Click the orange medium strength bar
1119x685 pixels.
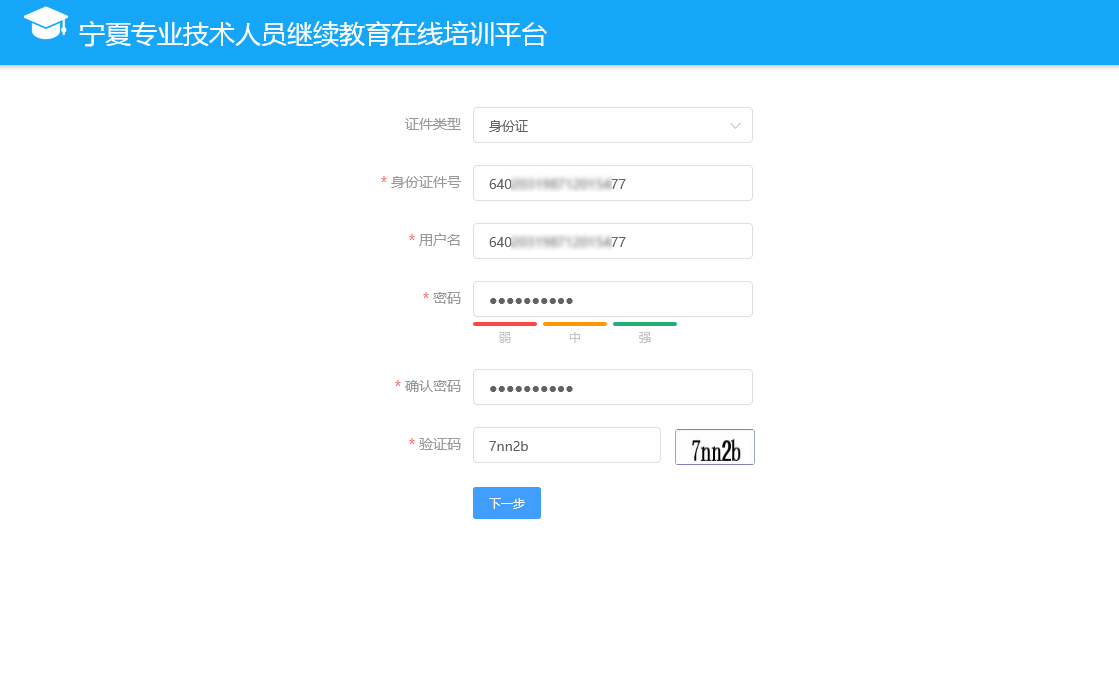coord(574,324)
